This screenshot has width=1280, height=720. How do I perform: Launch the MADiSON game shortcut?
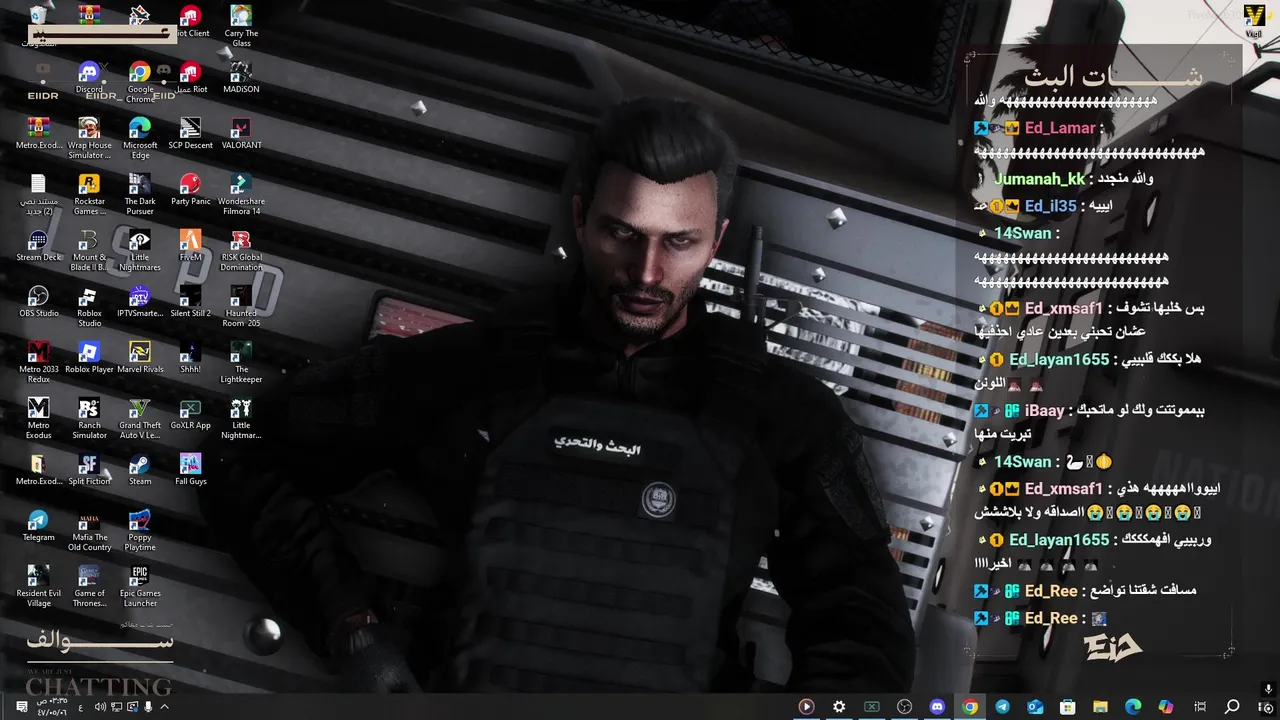[241, 78]
